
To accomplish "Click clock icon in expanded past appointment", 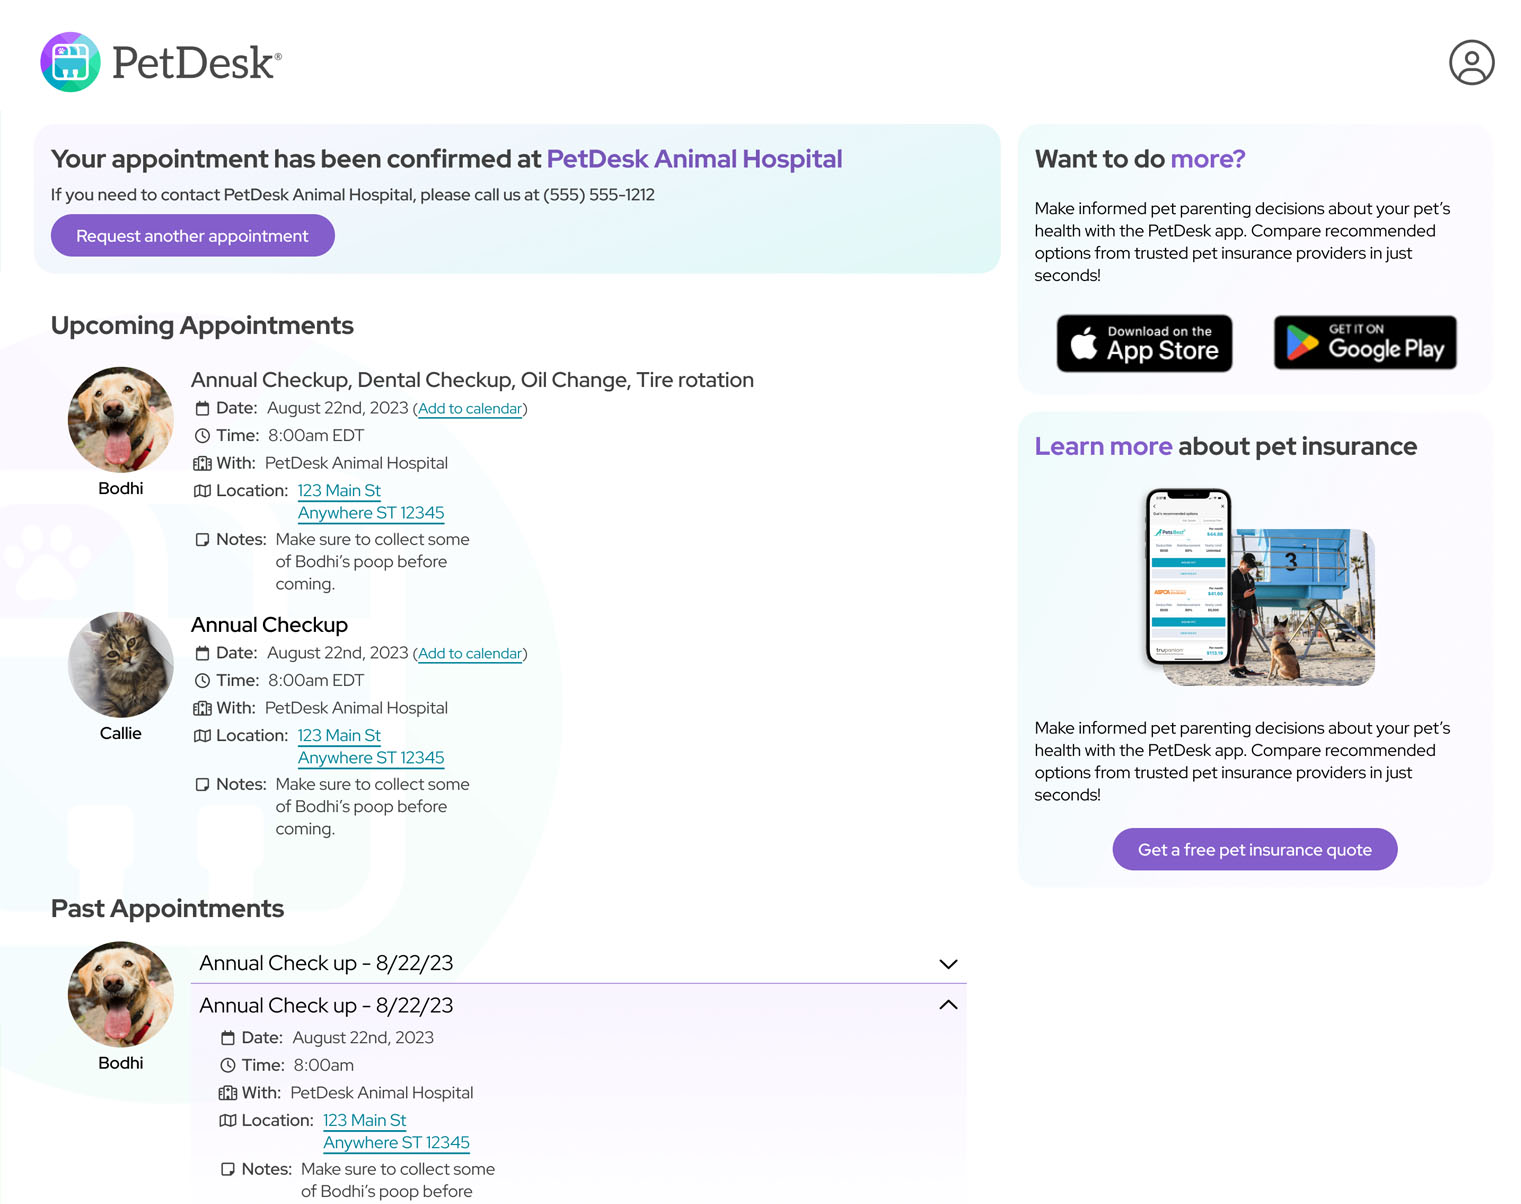I will (228, 1066).
